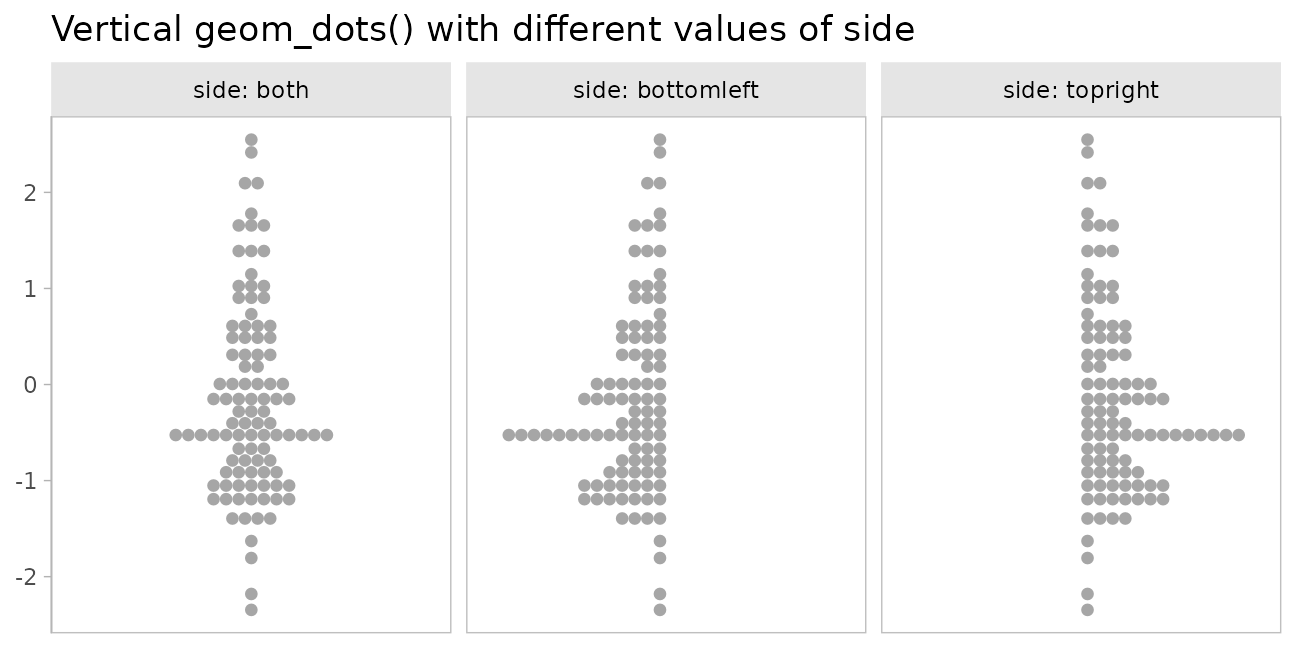
Task: Click bottommost dot in 'side: topright' panel
Action: (1087, 609)
